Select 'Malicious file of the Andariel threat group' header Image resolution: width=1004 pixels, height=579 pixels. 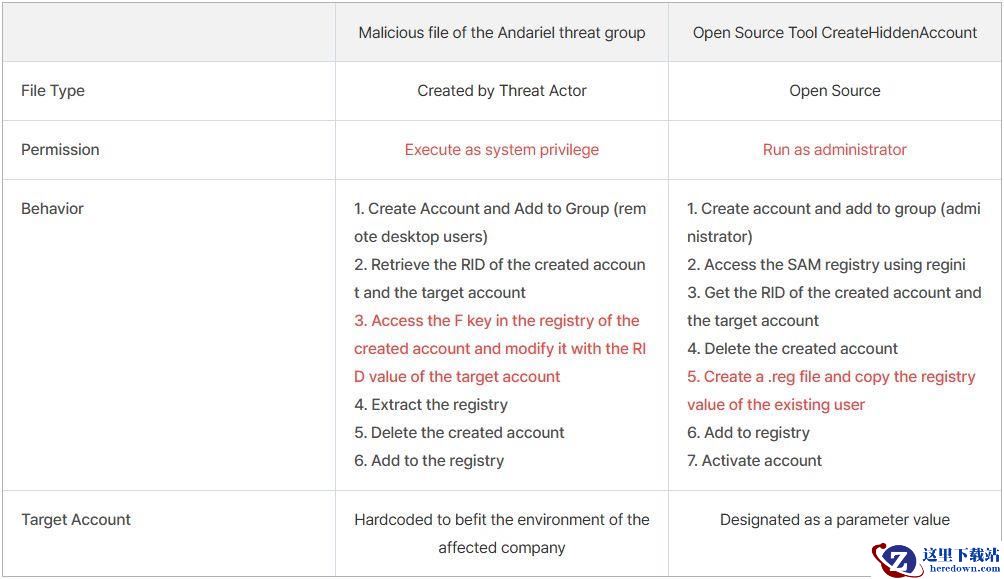click(501, 33)
